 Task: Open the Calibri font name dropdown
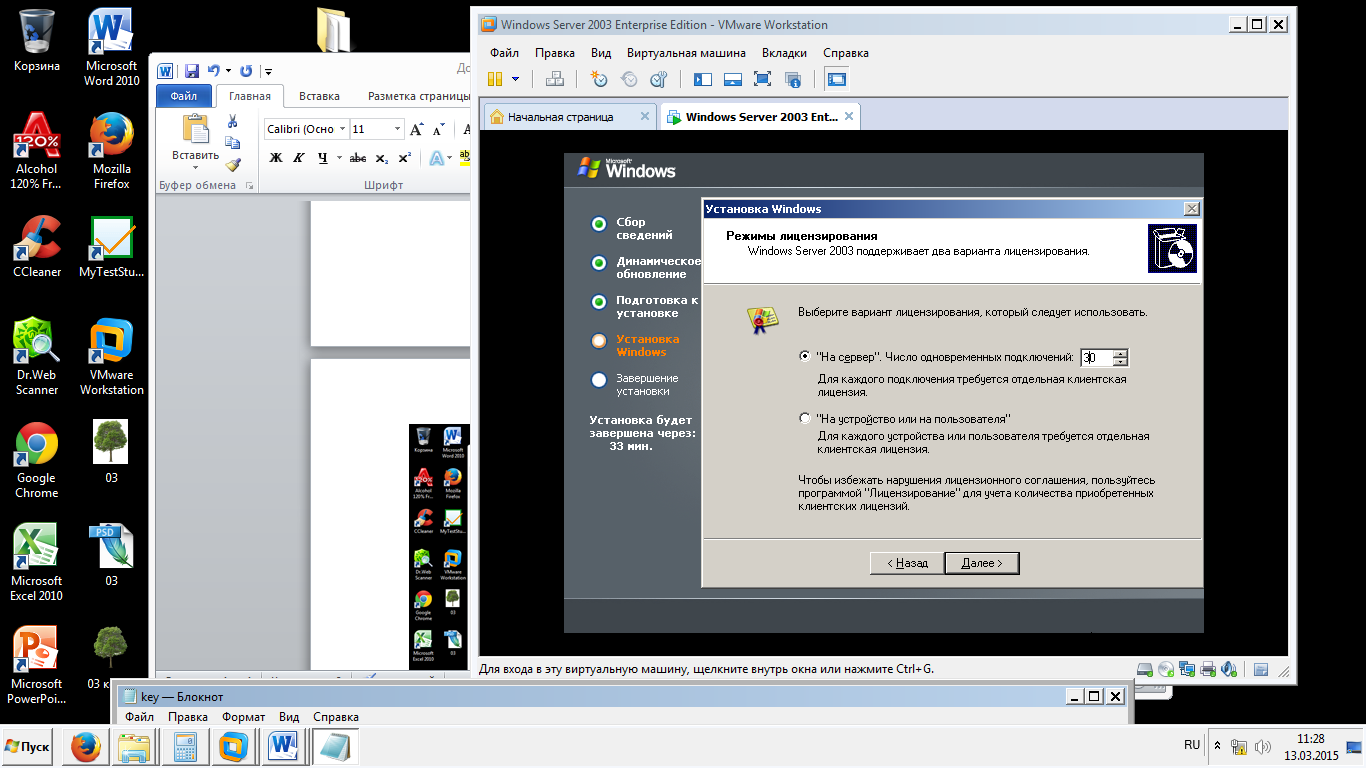pos(343,129)
